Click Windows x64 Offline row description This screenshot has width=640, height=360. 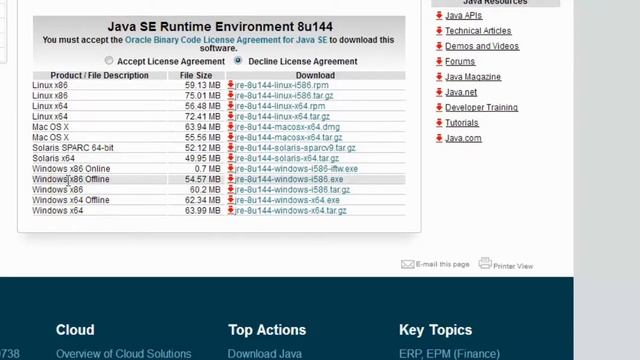pos(71,200)
